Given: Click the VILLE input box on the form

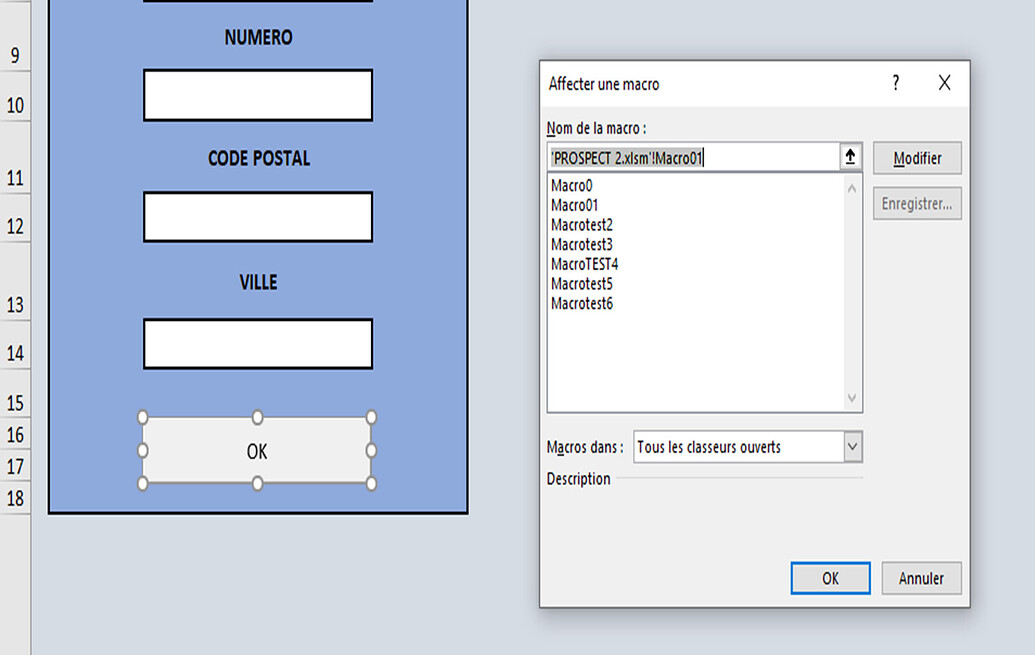Looking at the screenshot, I should point(257,343).
